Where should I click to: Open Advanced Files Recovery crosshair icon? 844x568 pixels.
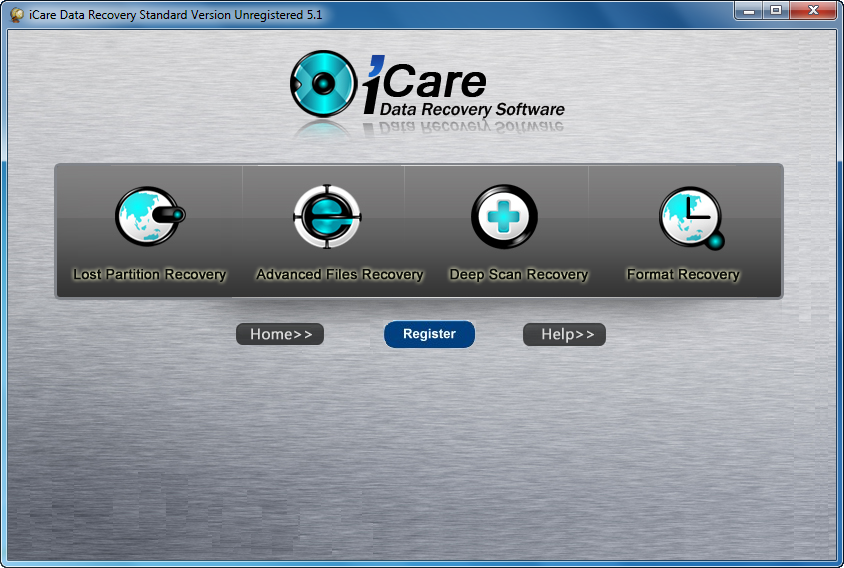point(327,216)
